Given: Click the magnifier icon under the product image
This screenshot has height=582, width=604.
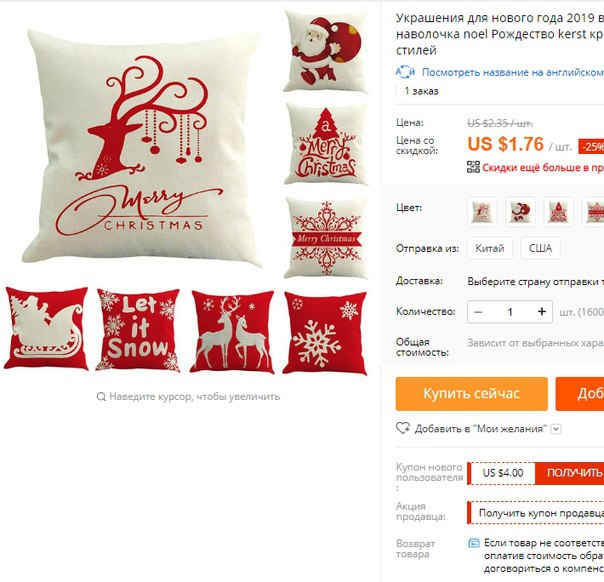Looking at the screenshot, I should 101,396.
